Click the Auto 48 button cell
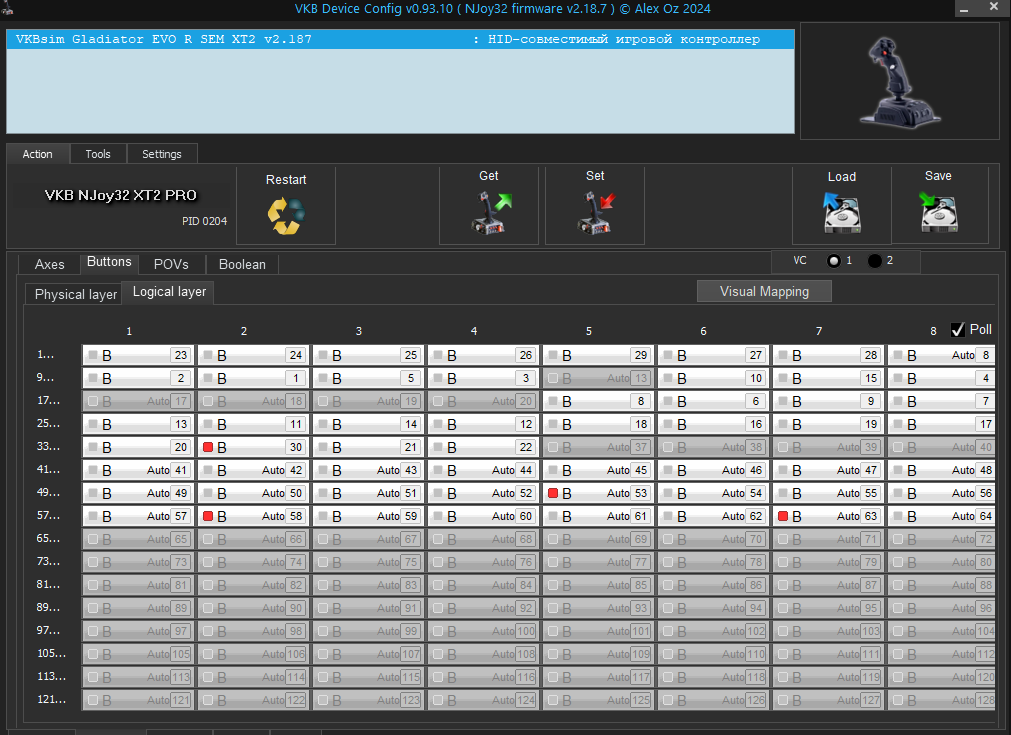The height and width of the screenshot is (735, 1011). point(942,470)
